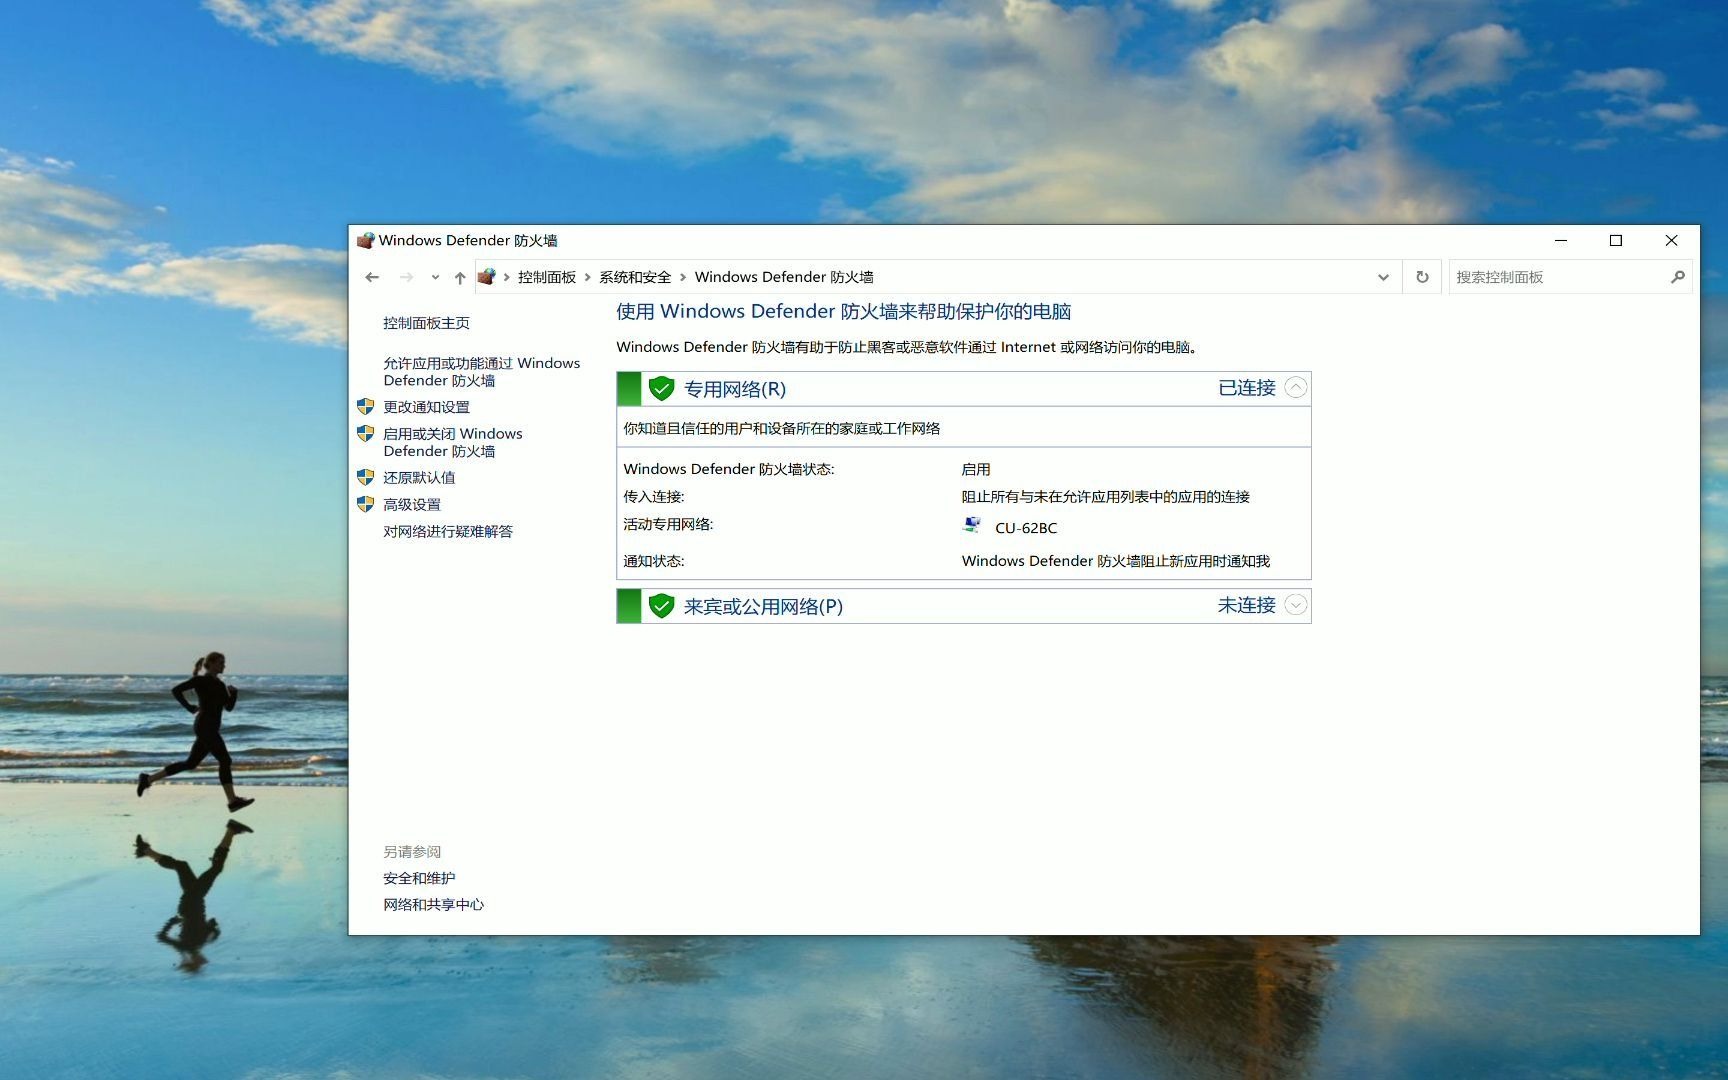The image size is (1728, 1080).
Task: Open the address bar history dropdown
Action: coord(1383,276)
